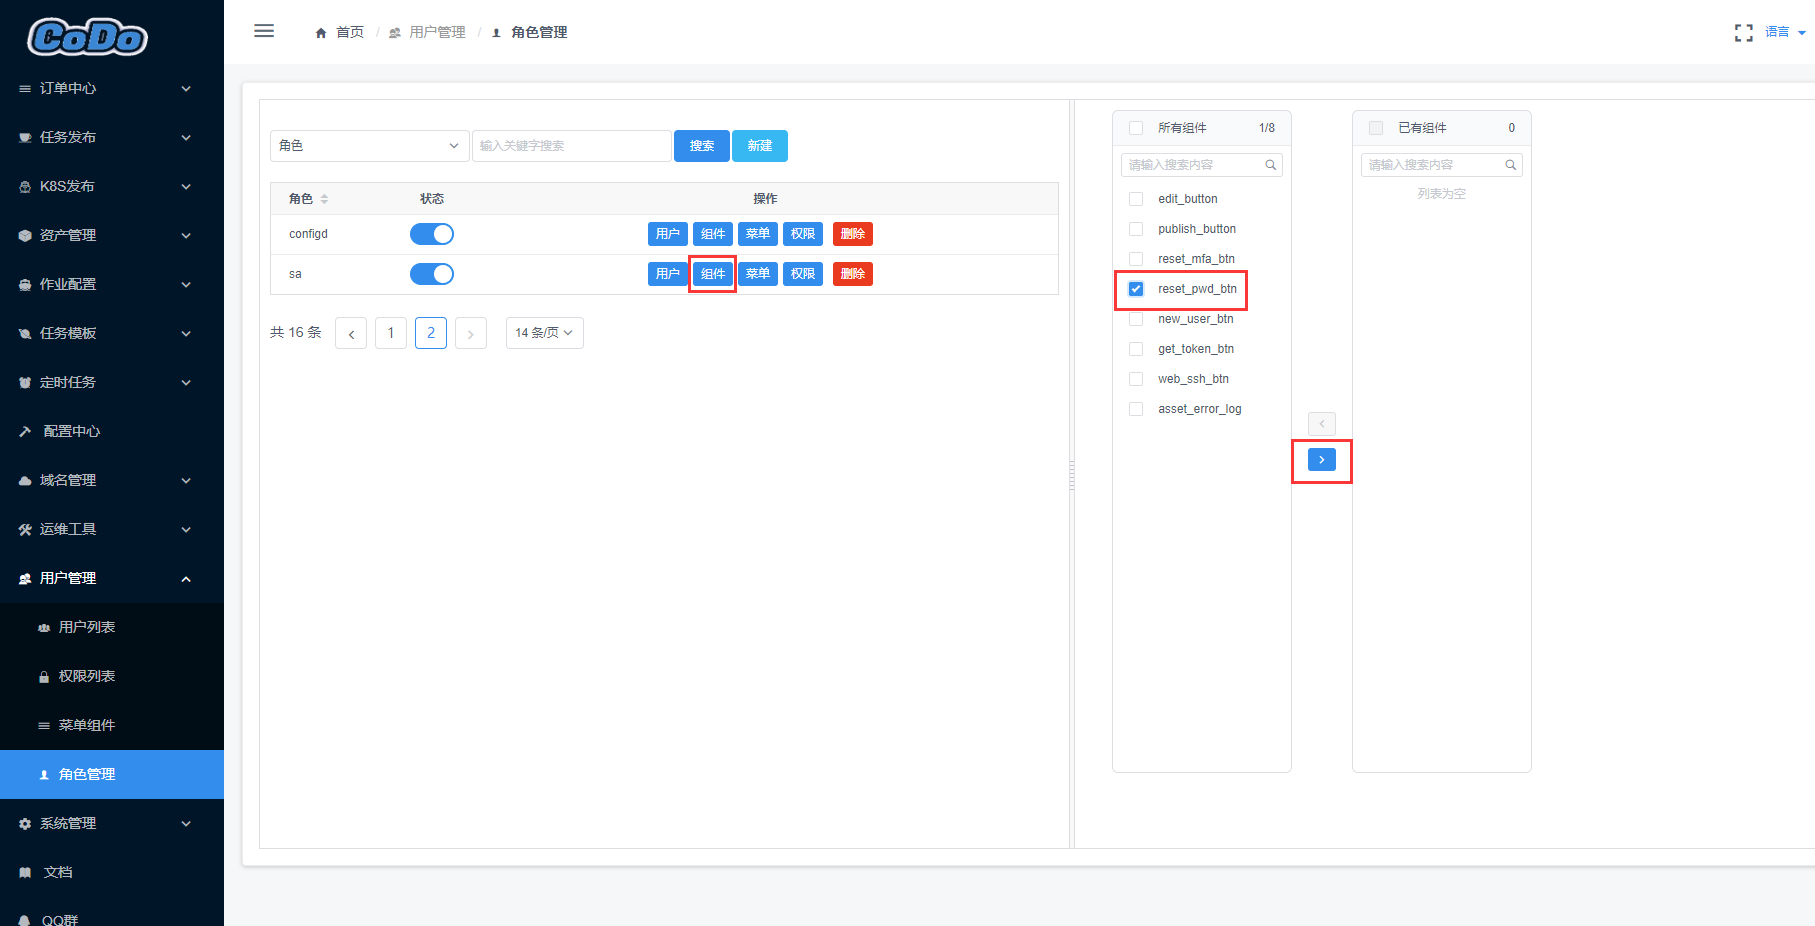This screenshot has width=1815, height=926.
Task: Open the 语言 language dropdown
Action: [x=1785, y=32]
